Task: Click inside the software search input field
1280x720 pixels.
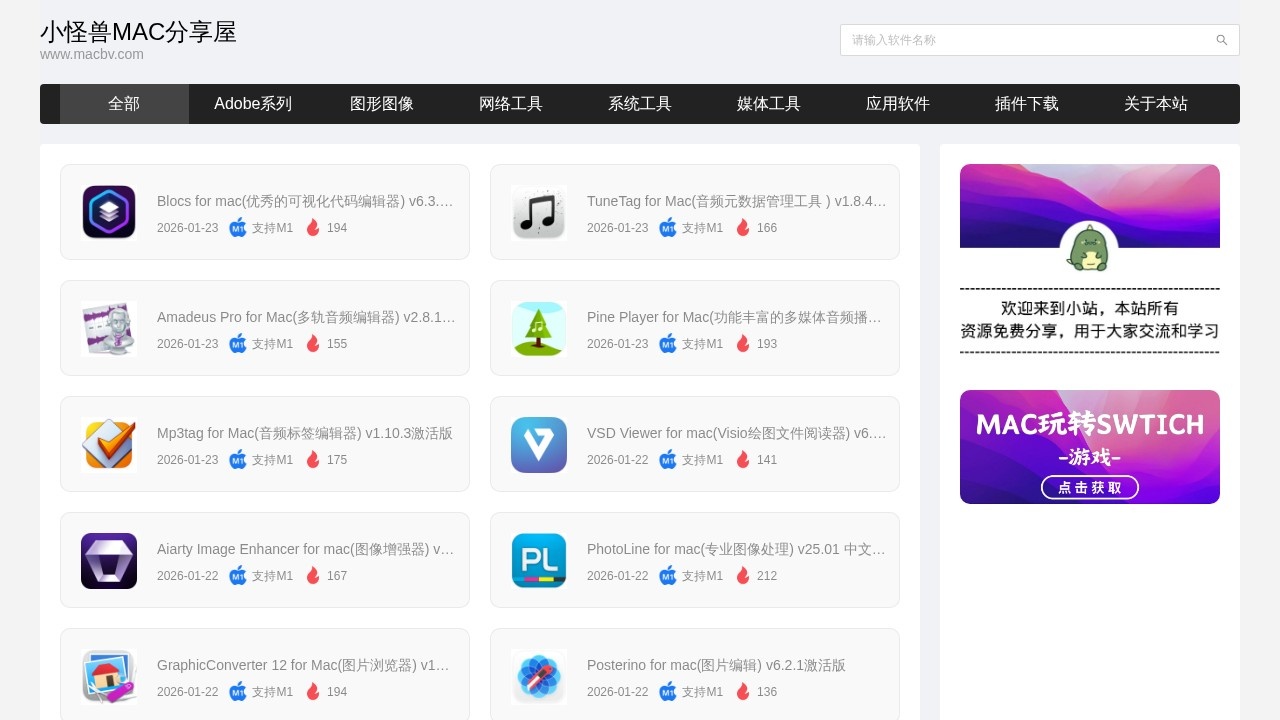Action: pyautogui.click(x=1020, y=40)
